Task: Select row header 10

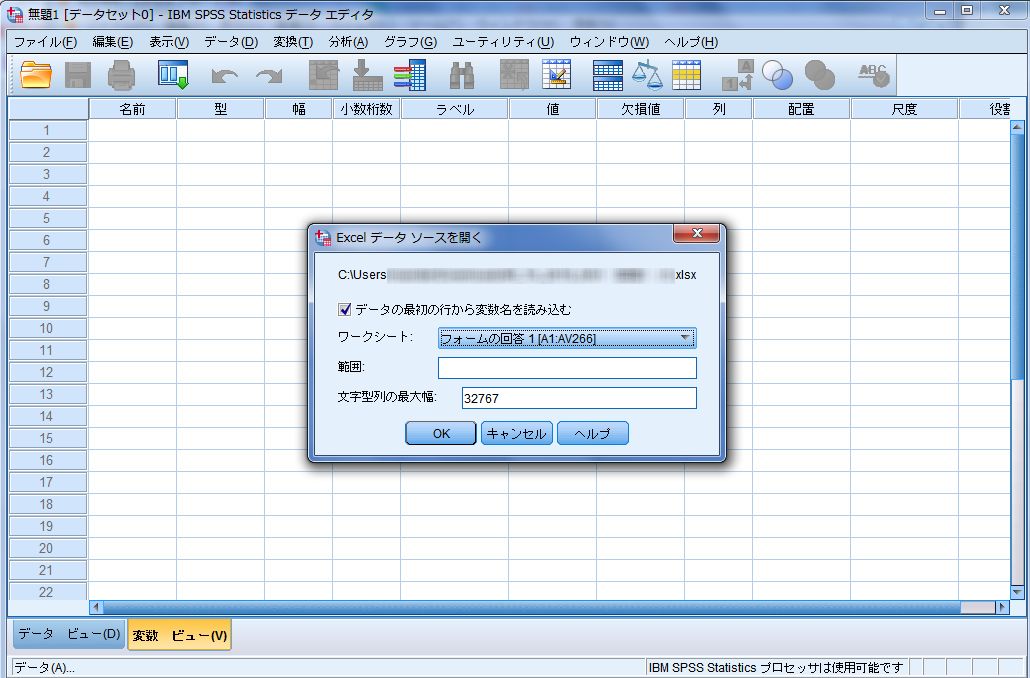Action: click(47, 328)
